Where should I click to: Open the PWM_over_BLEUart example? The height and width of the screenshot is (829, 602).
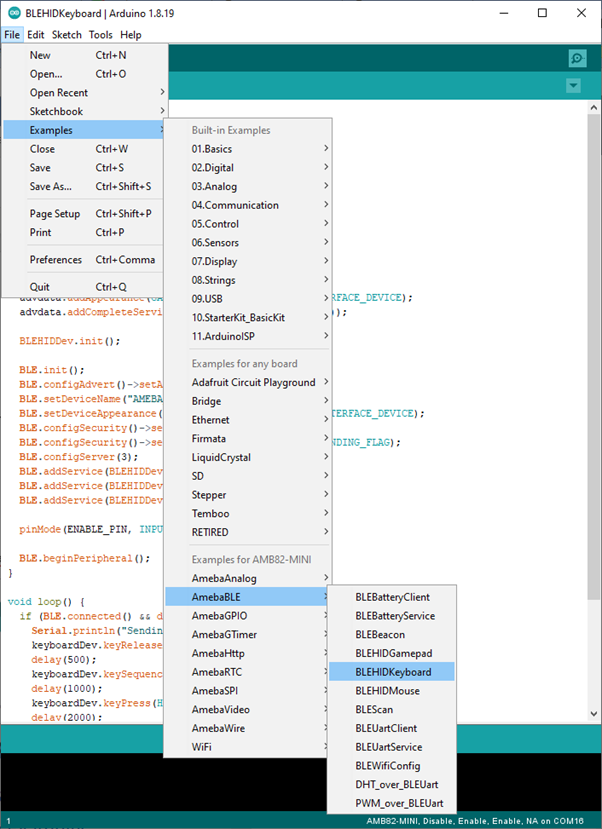pos(400,803)
